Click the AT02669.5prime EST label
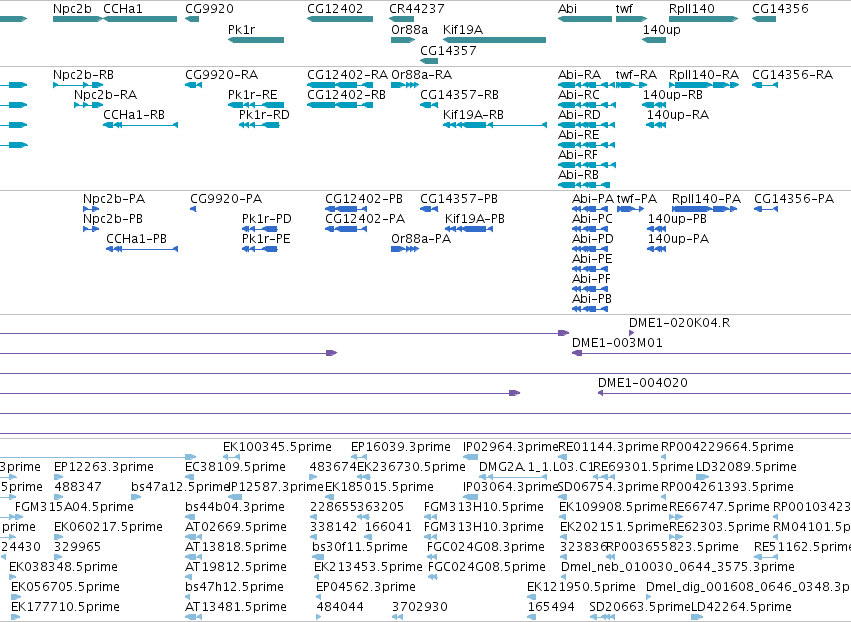The width and height of the screenshot is (851, 622). [236, 526]
